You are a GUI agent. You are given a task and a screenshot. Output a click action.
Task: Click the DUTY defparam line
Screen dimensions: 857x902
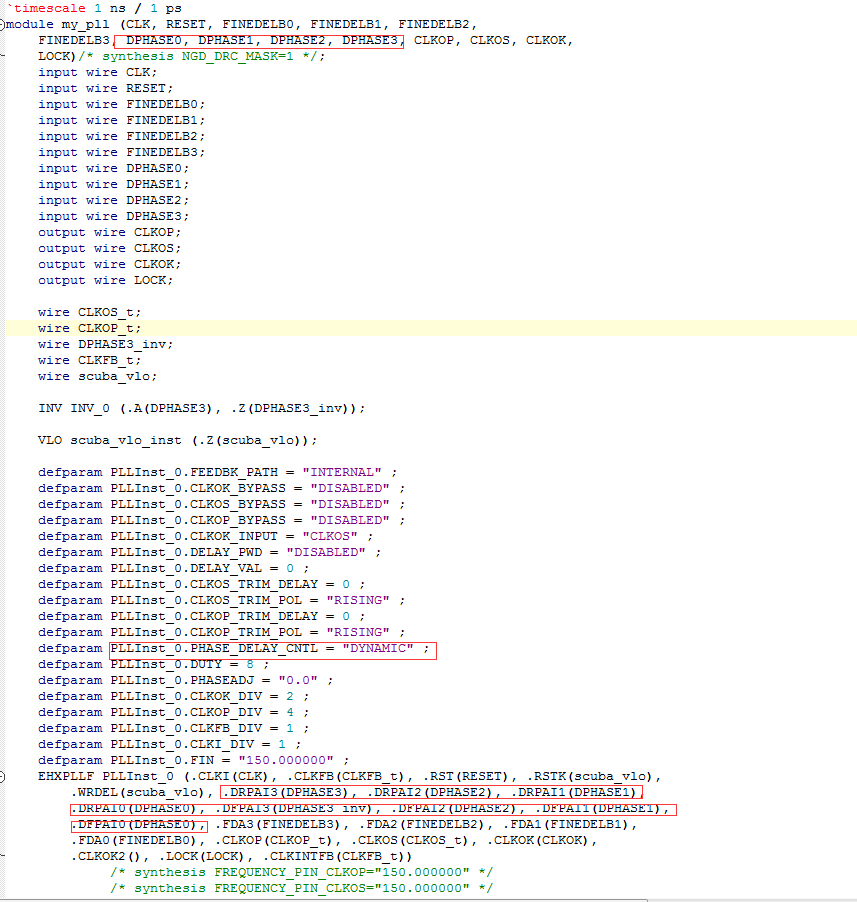[x=153, y=664]
